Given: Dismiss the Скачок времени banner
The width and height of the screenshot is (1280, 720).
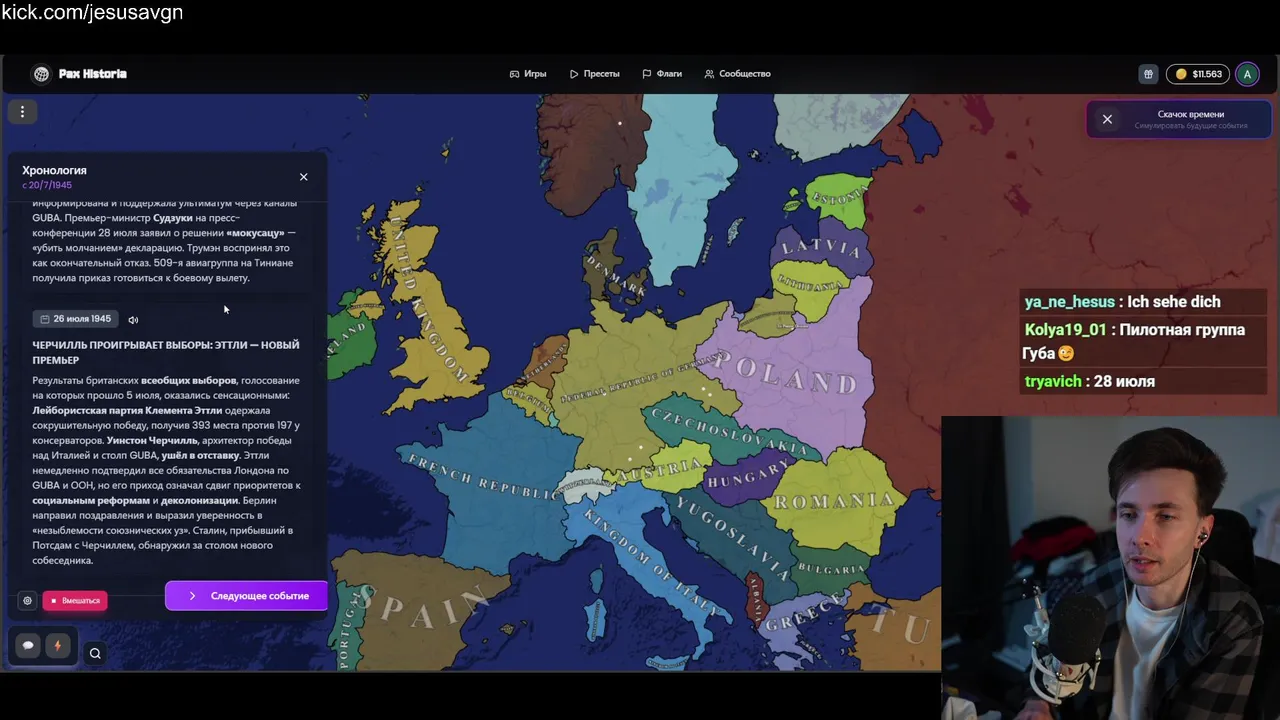Looking at the screenshot, I should [1107, 119].
